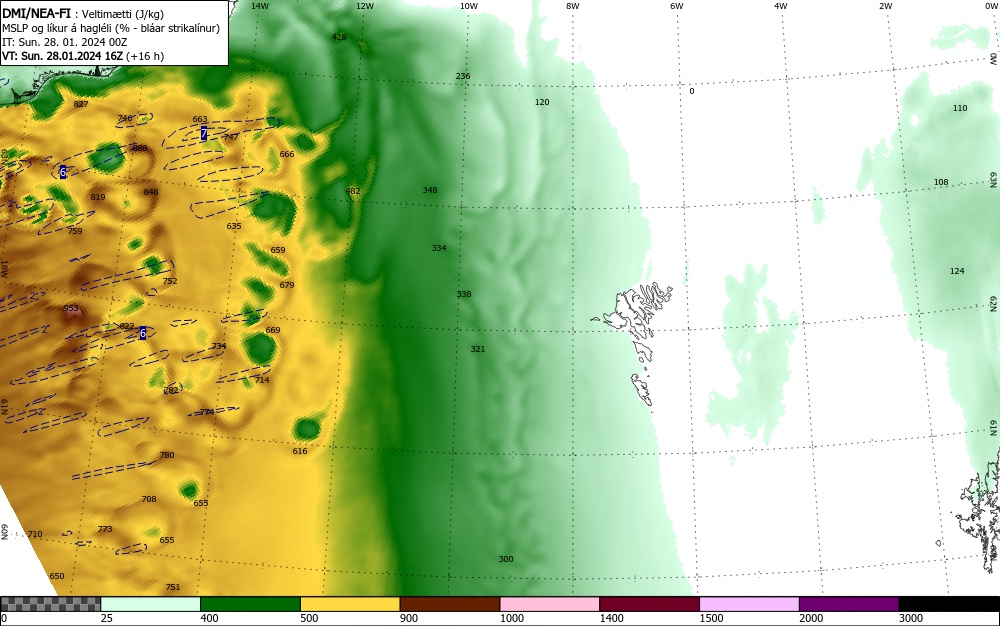Click the map value '635'
The width and height of the screenshot is (1000, 626).
tap(234, 226)
